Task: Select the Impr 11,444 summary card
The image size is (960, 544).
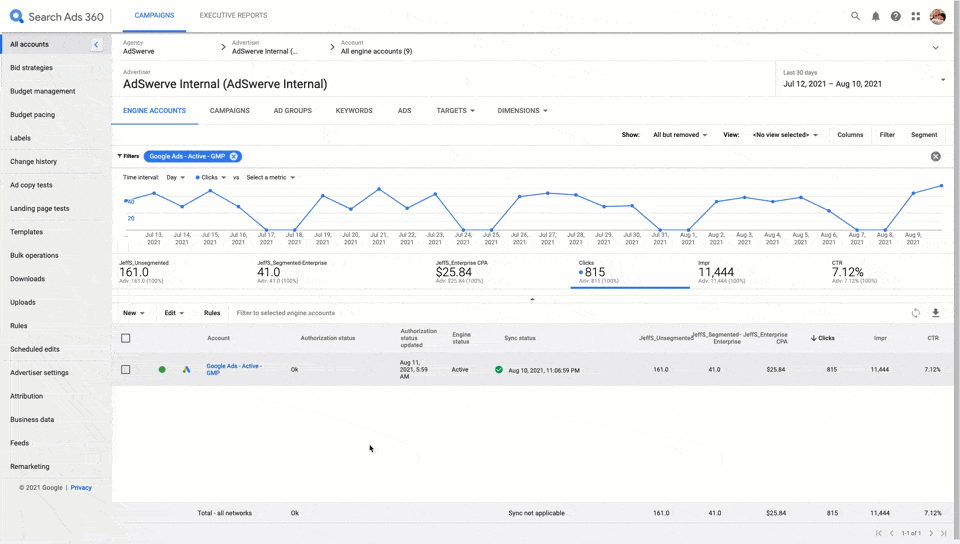Action: click(721, 272)
